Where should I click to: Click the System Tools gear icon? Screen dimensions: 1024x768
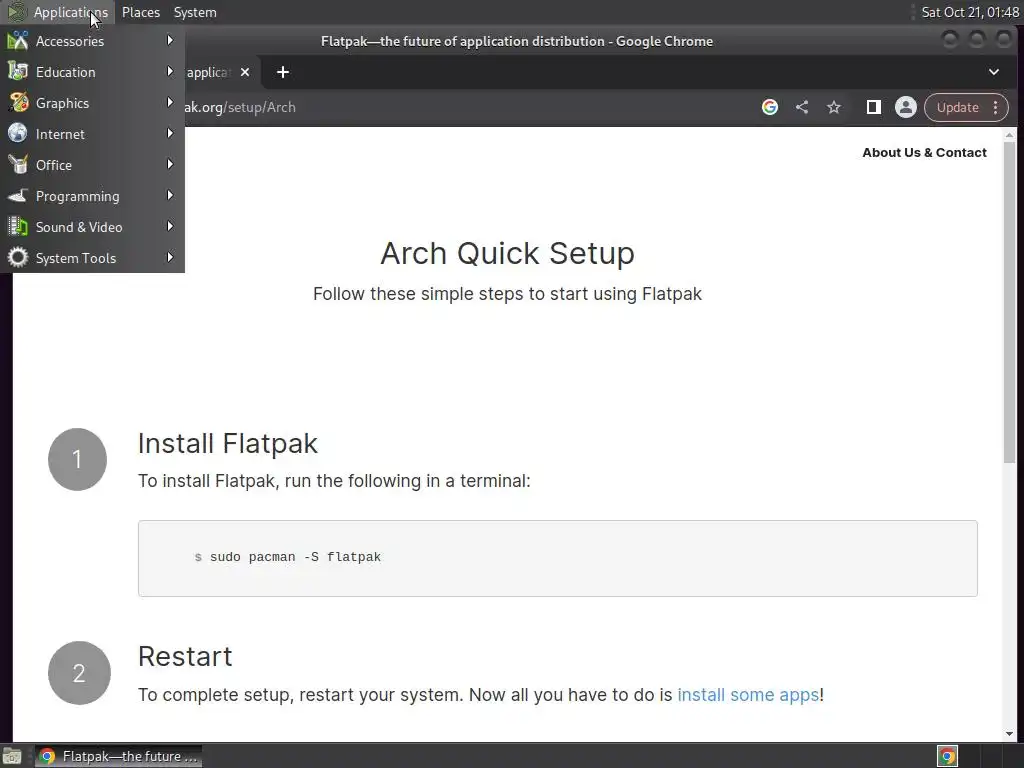18,257
